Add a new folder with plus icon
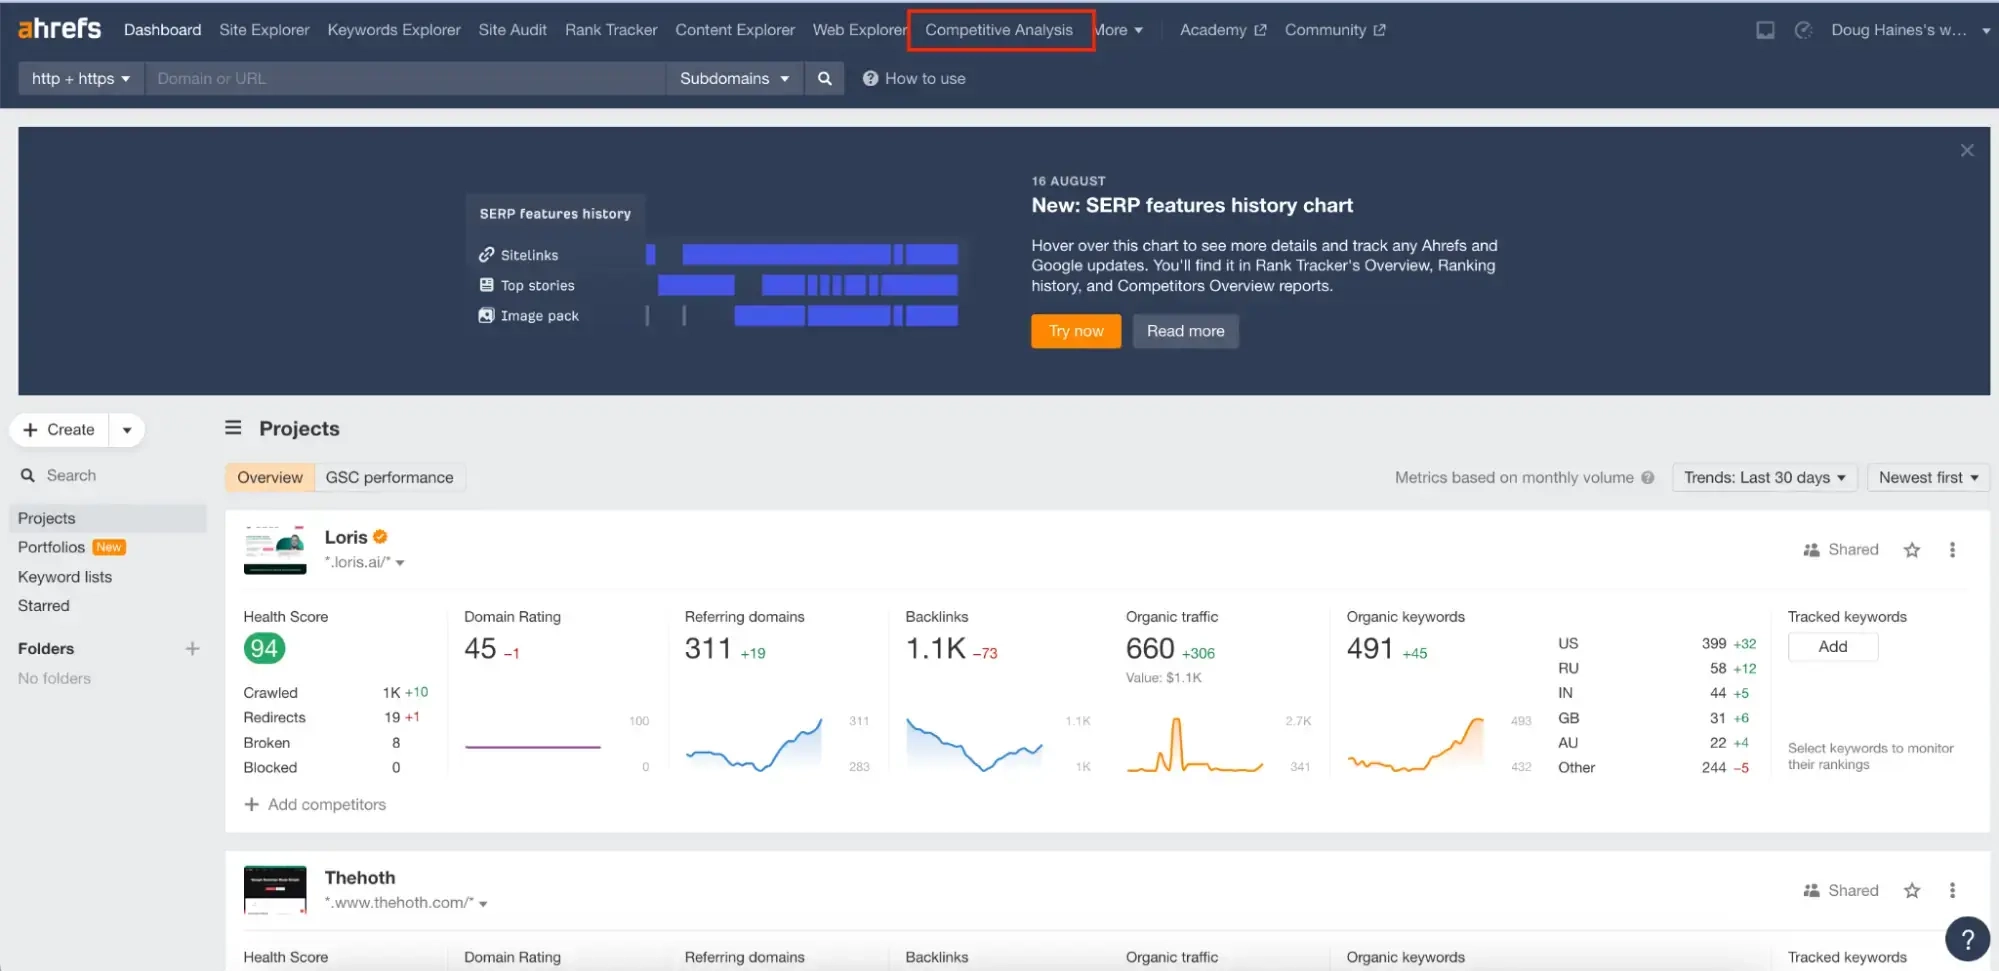The height and width of the screenshot is (972, 1999). coord(192,649)
